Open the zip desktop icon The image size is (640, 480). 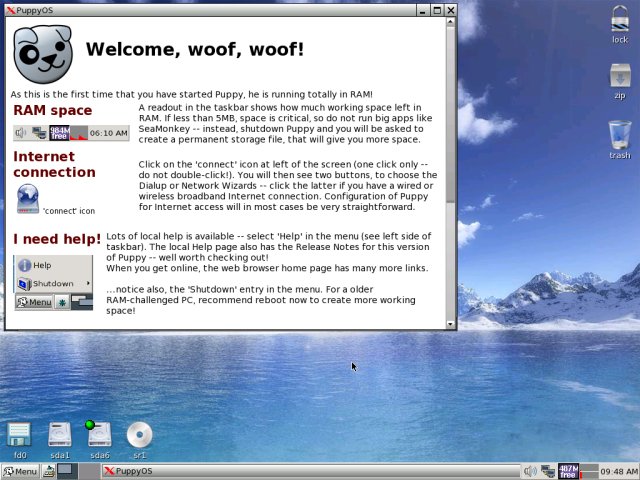tap(619, 77)
